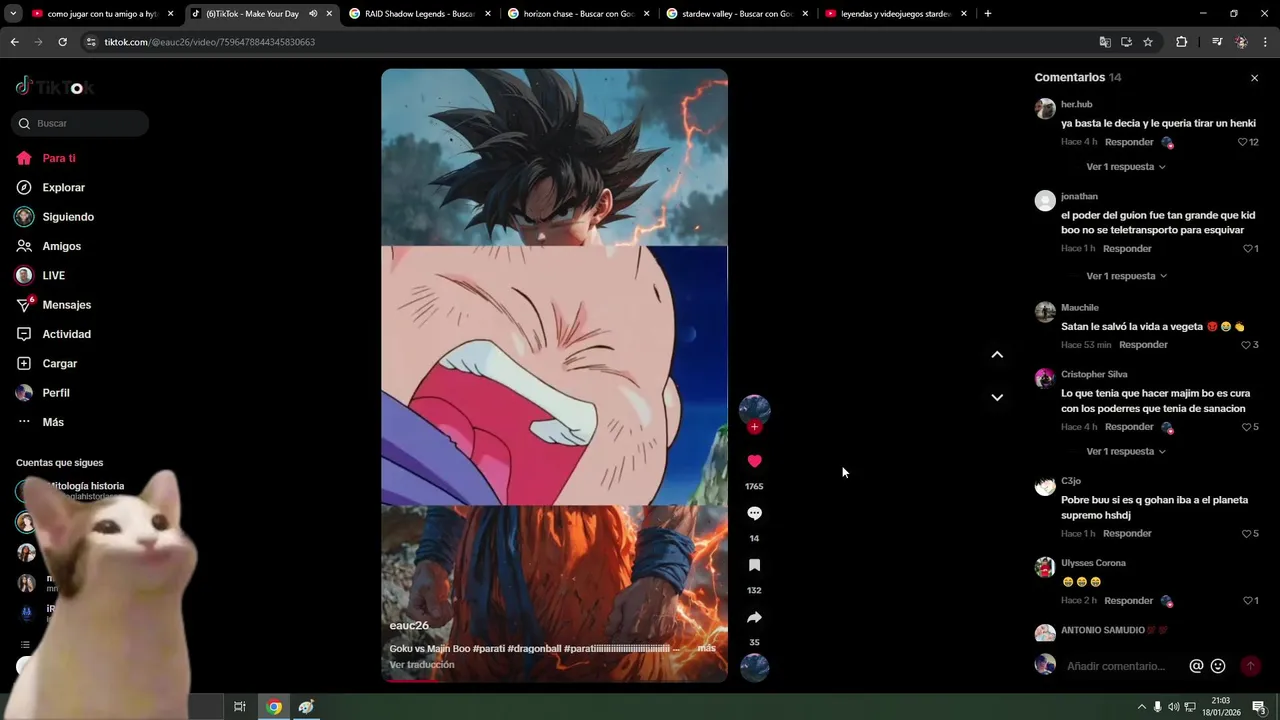Viewport: 1280px width, 720px height.
Task: Like the video with the heart icon
Action: pos(754,461)
